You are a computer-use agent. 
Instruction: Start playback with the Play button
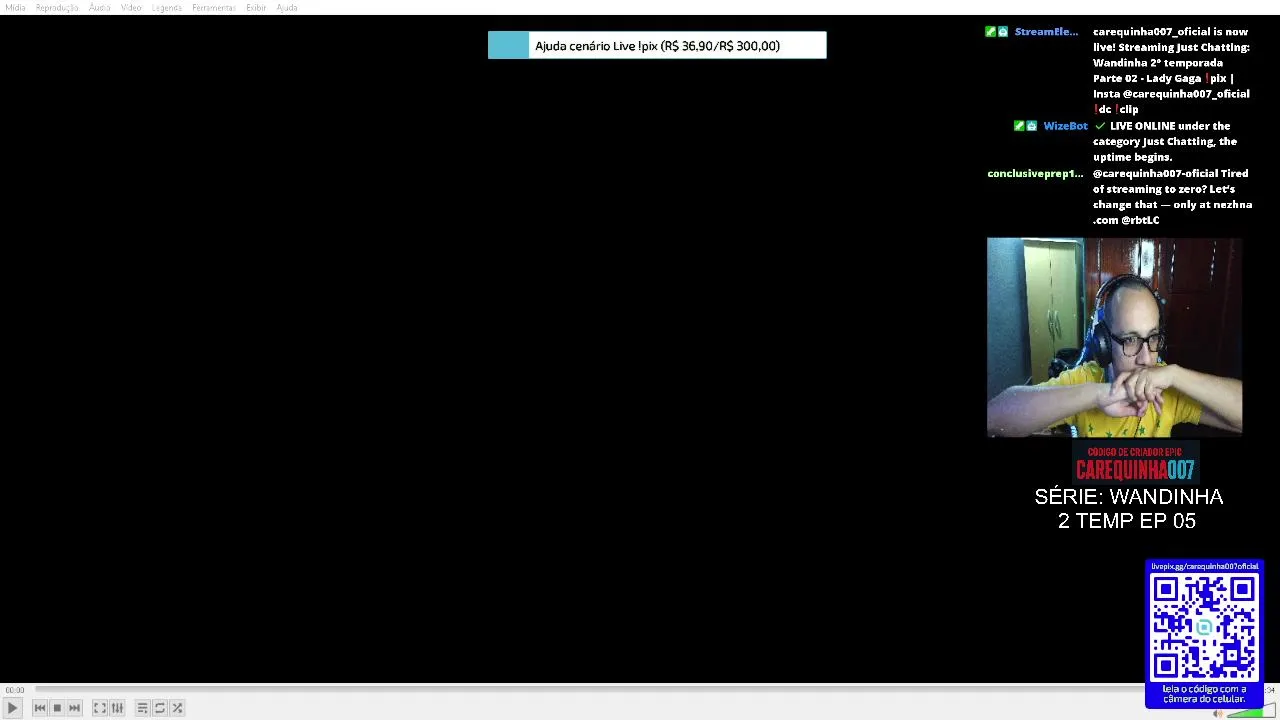[x=12, y=707]
